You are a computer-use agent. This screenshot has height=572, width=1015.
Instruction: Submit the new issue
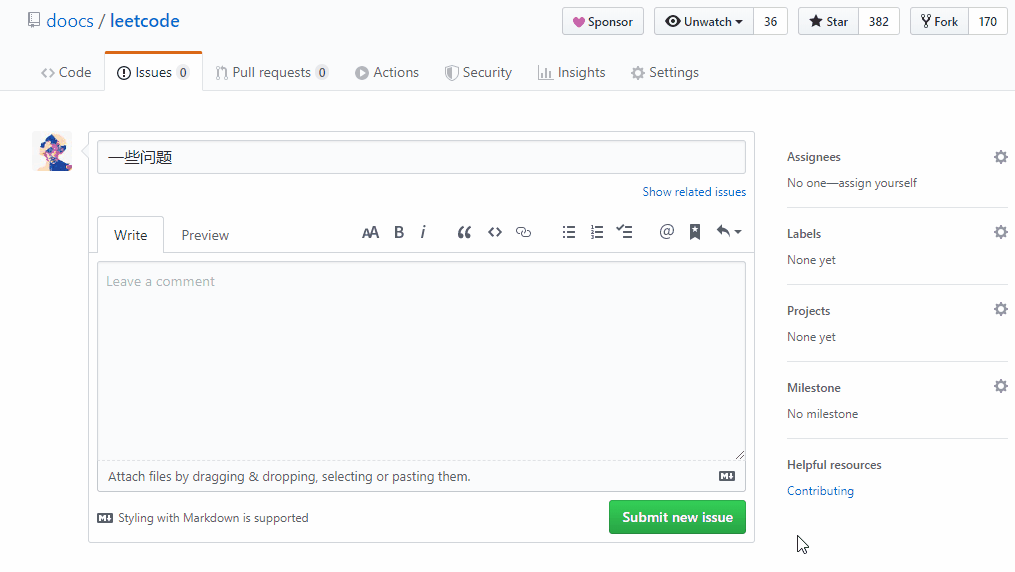(x=677, y=517)
